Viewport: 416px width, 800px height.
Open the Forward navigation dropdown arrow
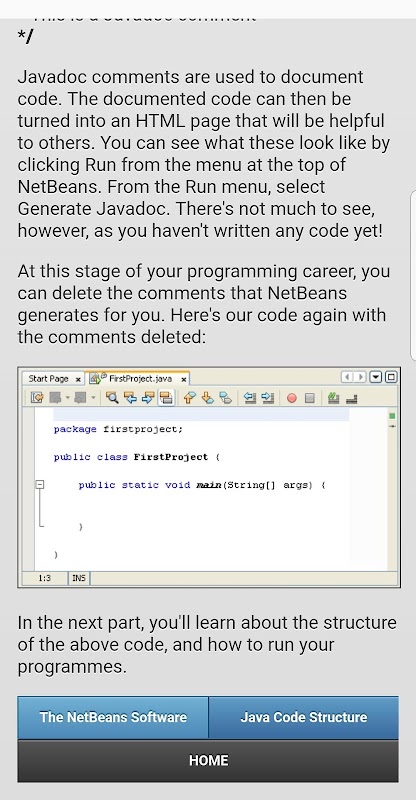[x=93, y=398]
